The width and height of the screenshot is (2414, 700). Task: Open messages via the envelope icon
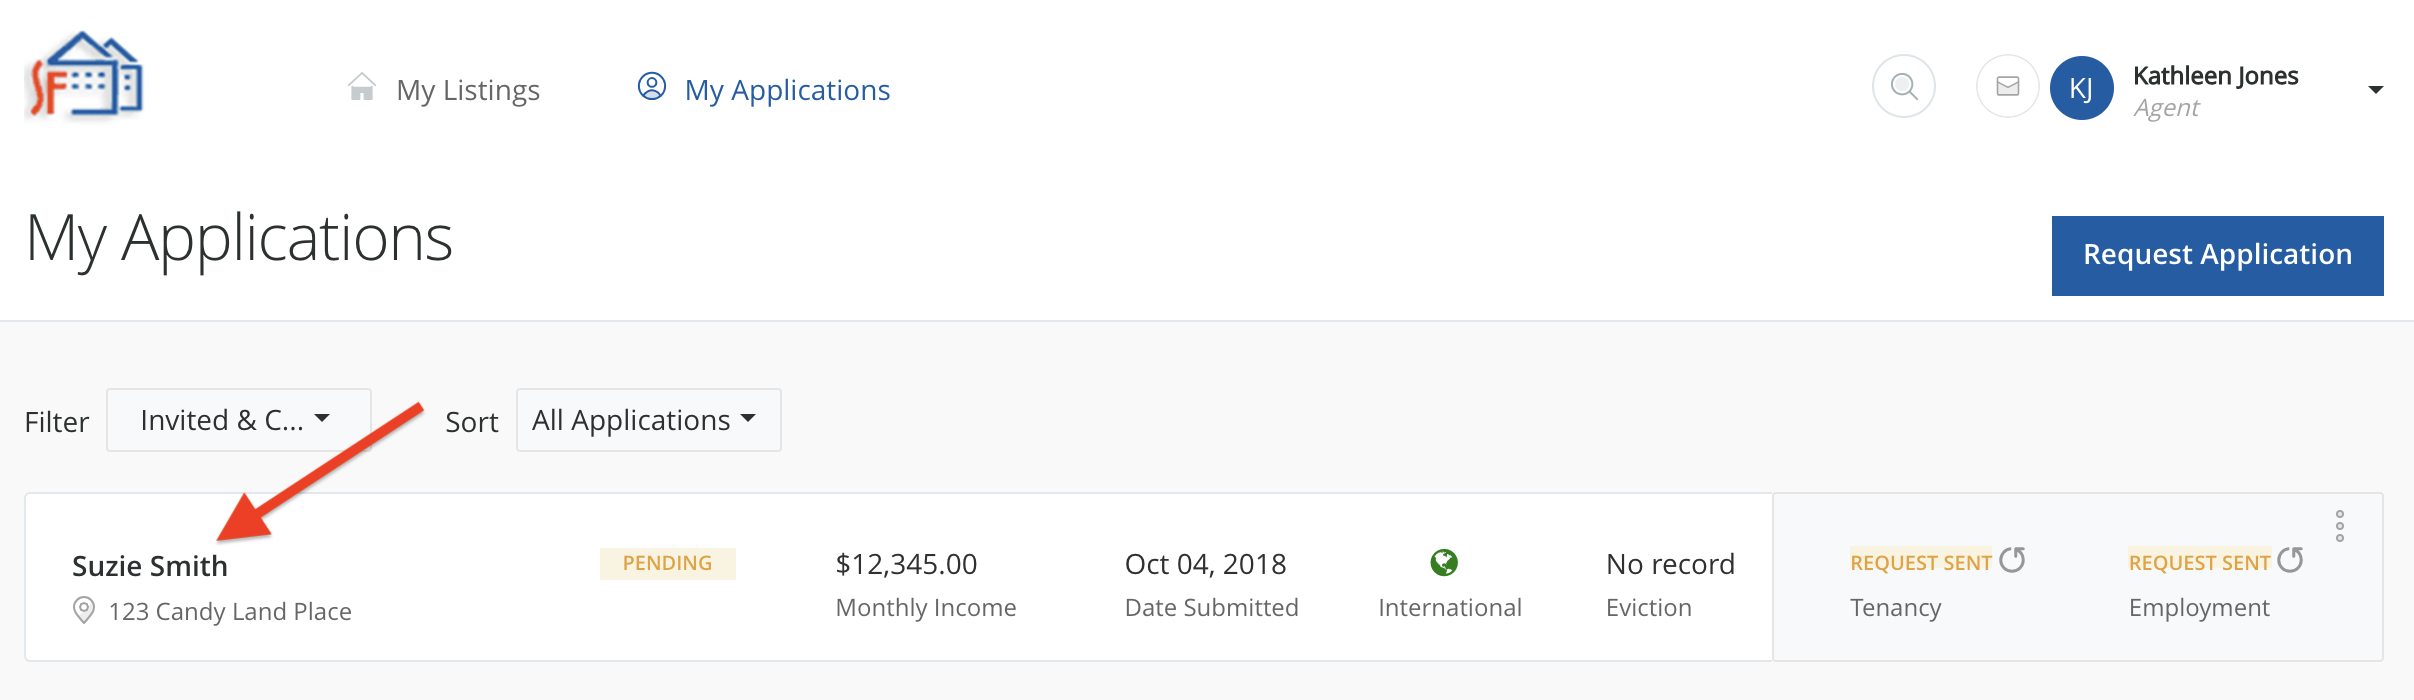click(x=2007, y=87)
